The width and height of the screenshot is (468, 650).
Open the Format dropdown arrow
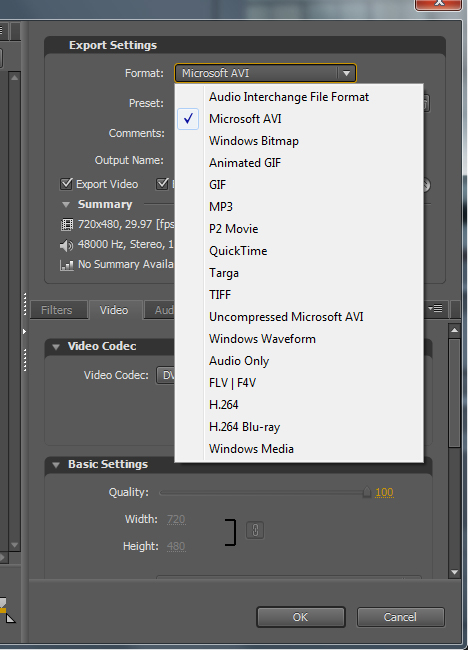pos(346,73)
